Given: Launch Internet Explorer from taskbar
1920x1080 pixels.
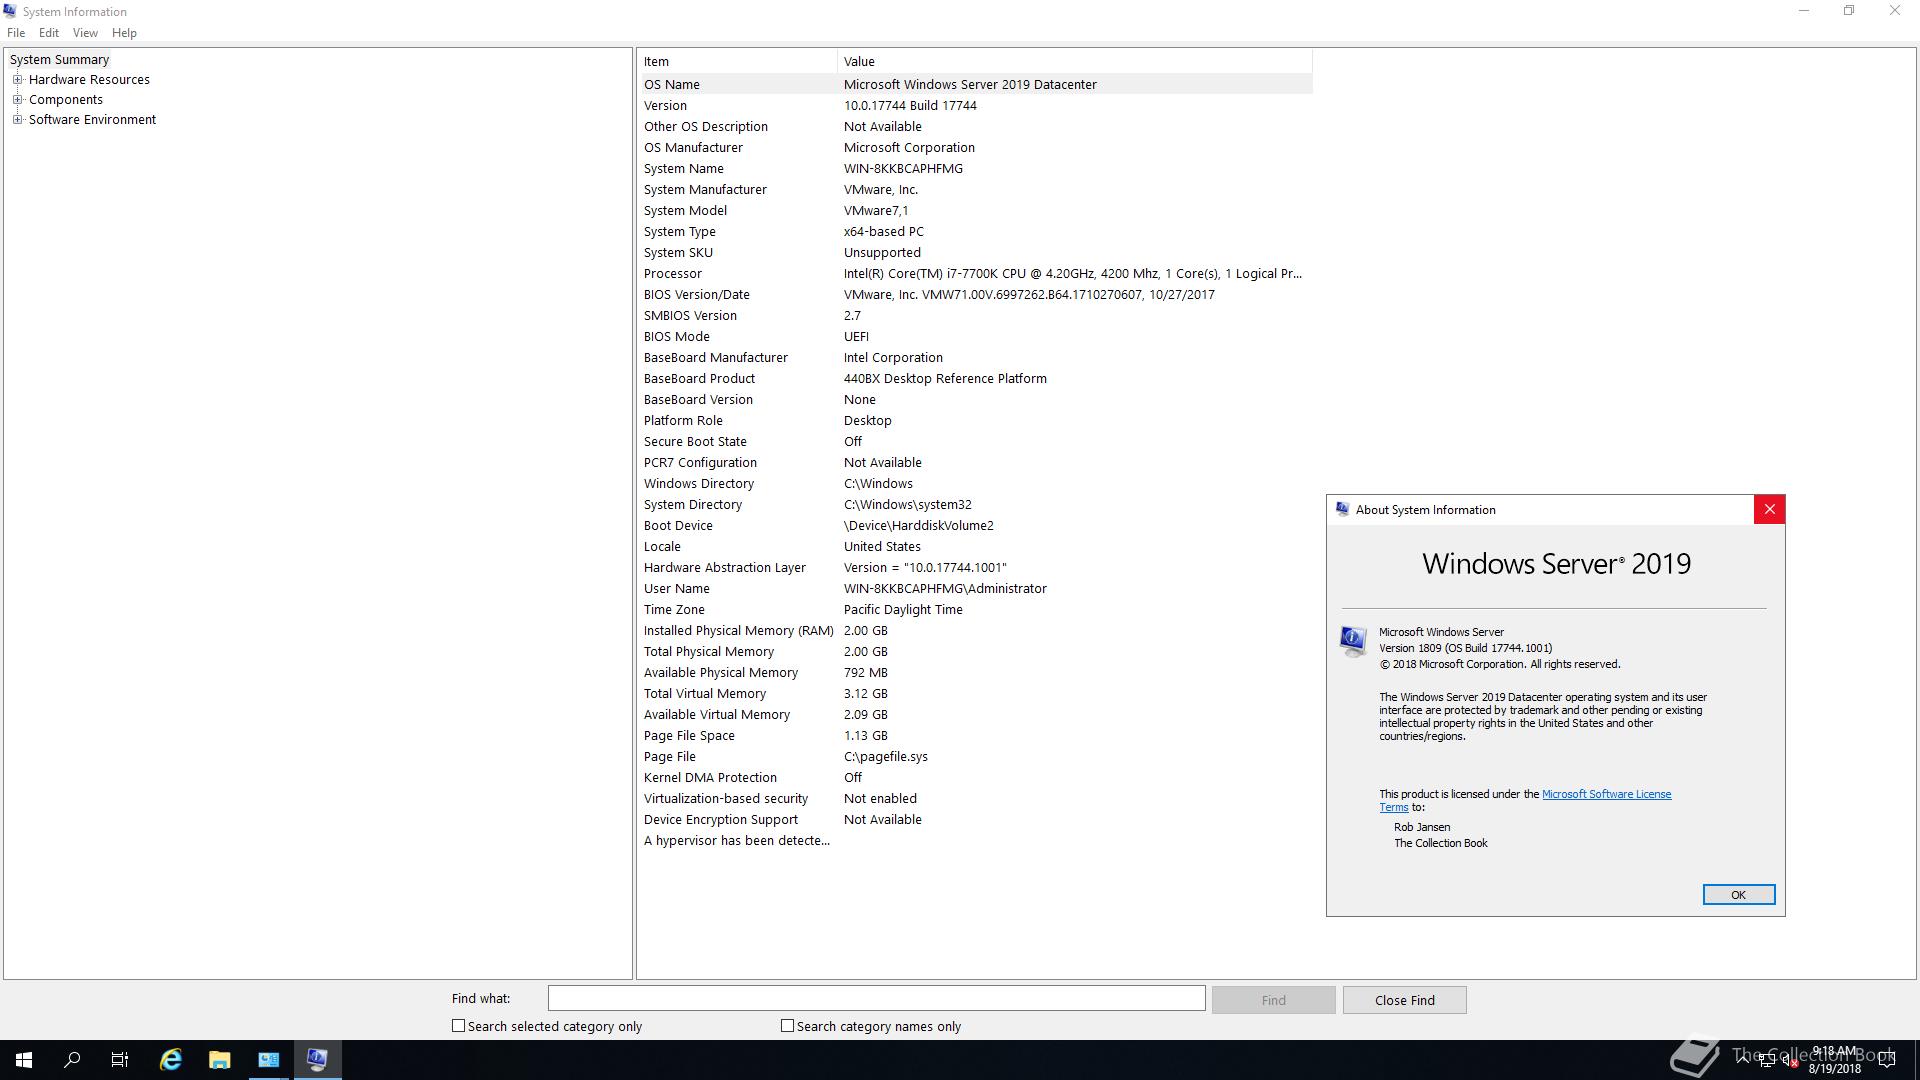Looking at the screenshot, I should pos(171,1060).
